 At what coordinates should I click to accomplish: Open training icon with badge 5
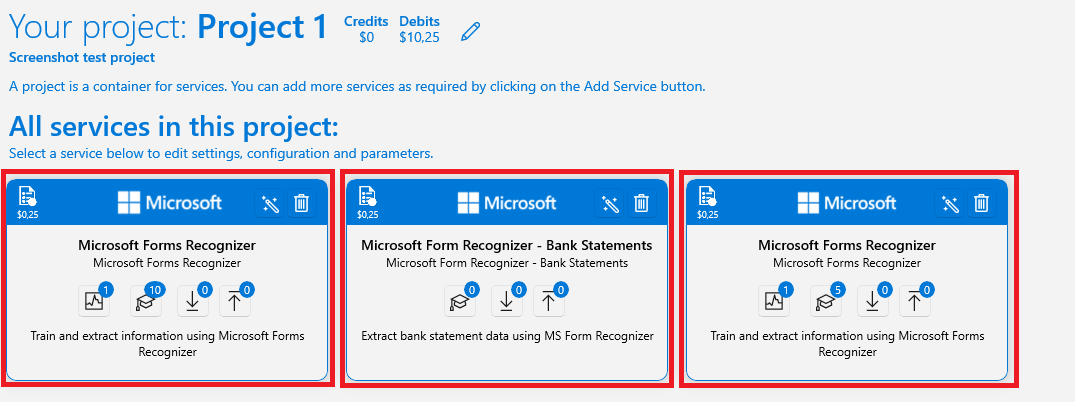[826, 301]
